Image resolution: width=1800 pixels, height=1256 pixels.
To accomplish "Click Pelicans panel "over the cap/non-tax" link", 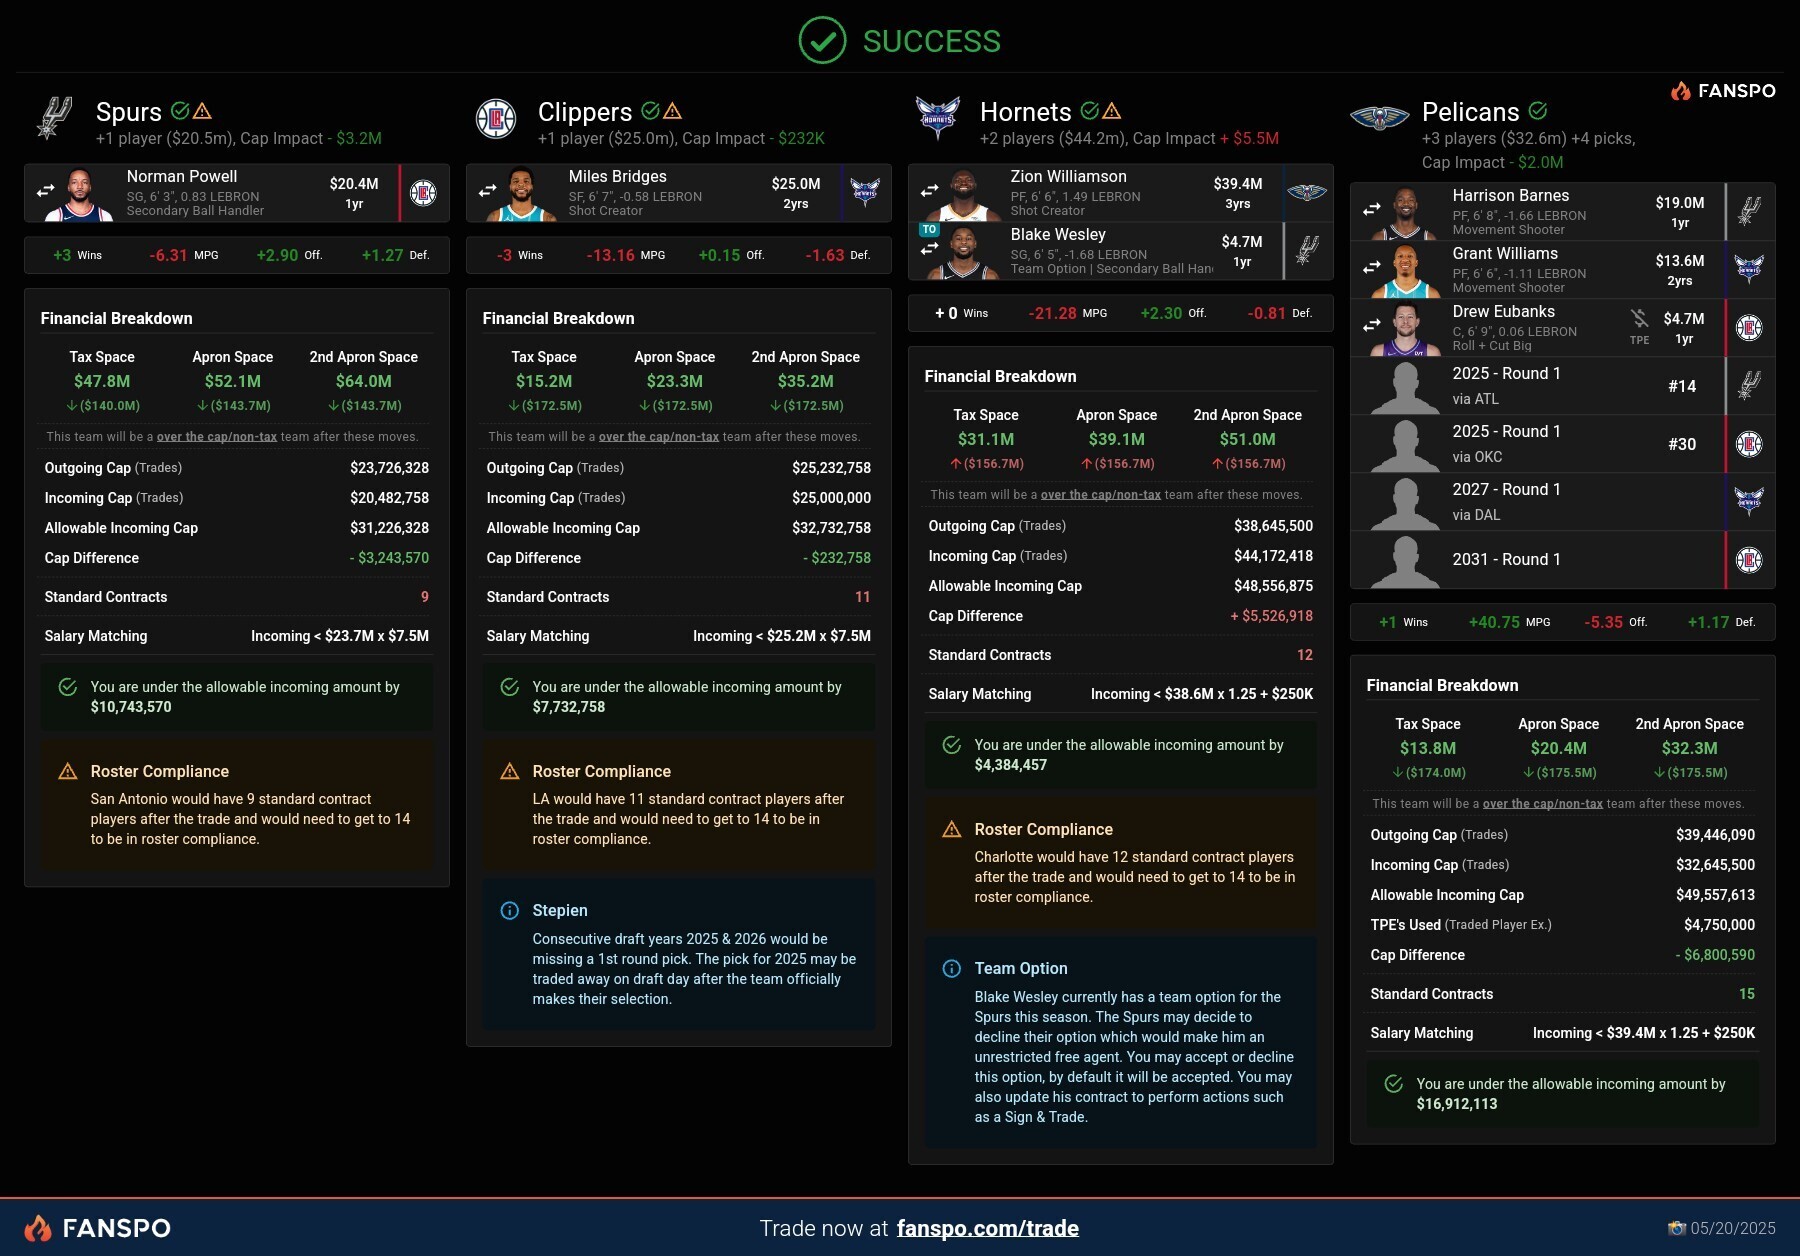I will pyautogui.click(x=1543, y=804).
